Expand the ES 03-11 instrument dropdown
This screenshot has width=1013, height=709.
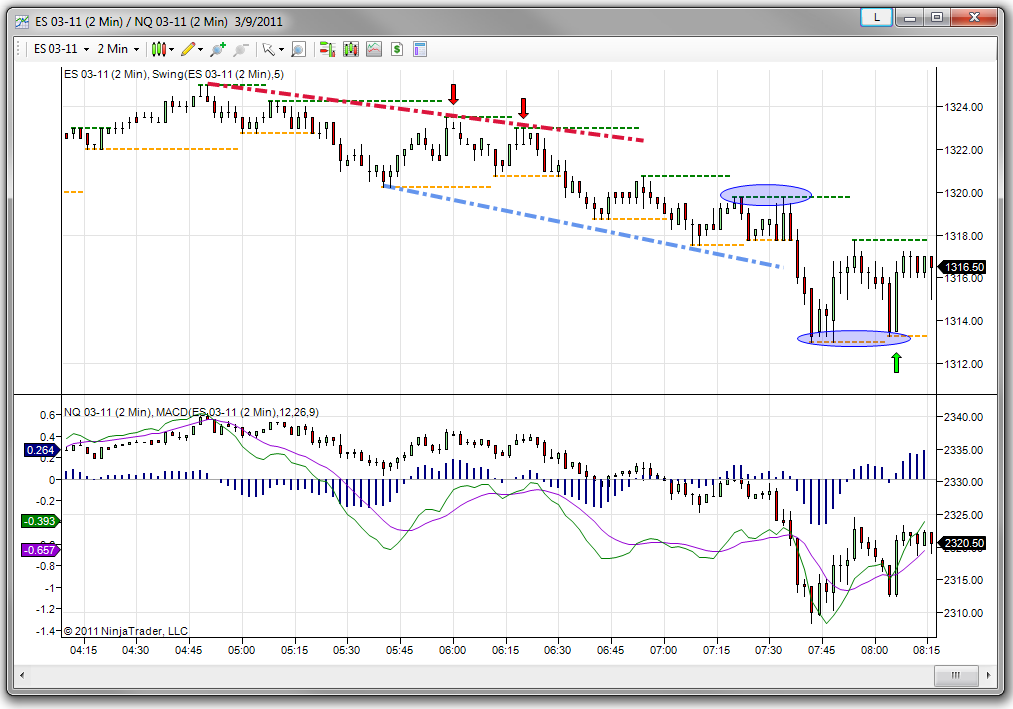pyautogui.click(x=87, y=49)
